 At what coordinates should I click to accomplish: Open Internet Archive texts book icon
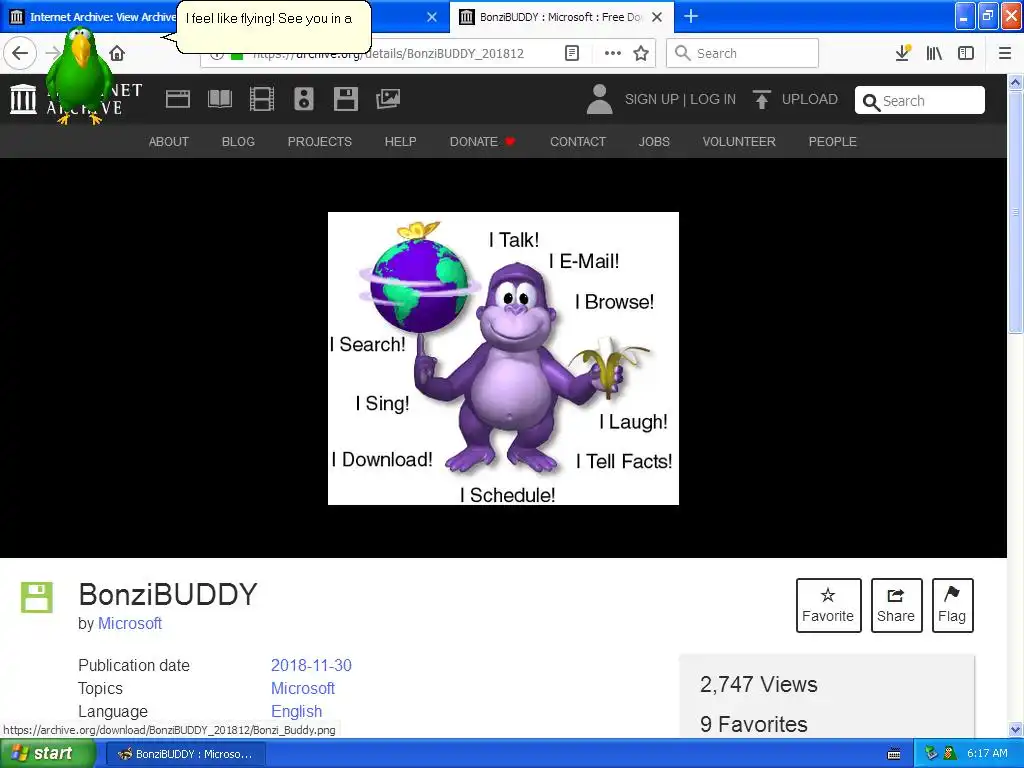pos(219,99)
